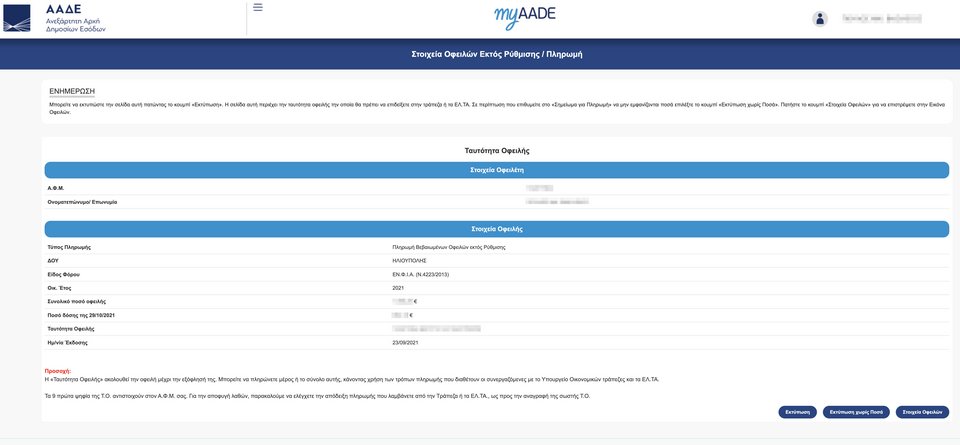Click the blurred Α.Φ.Μ. value
The height and width of the screenshot is (445, 960).
(x=539, y=188)
